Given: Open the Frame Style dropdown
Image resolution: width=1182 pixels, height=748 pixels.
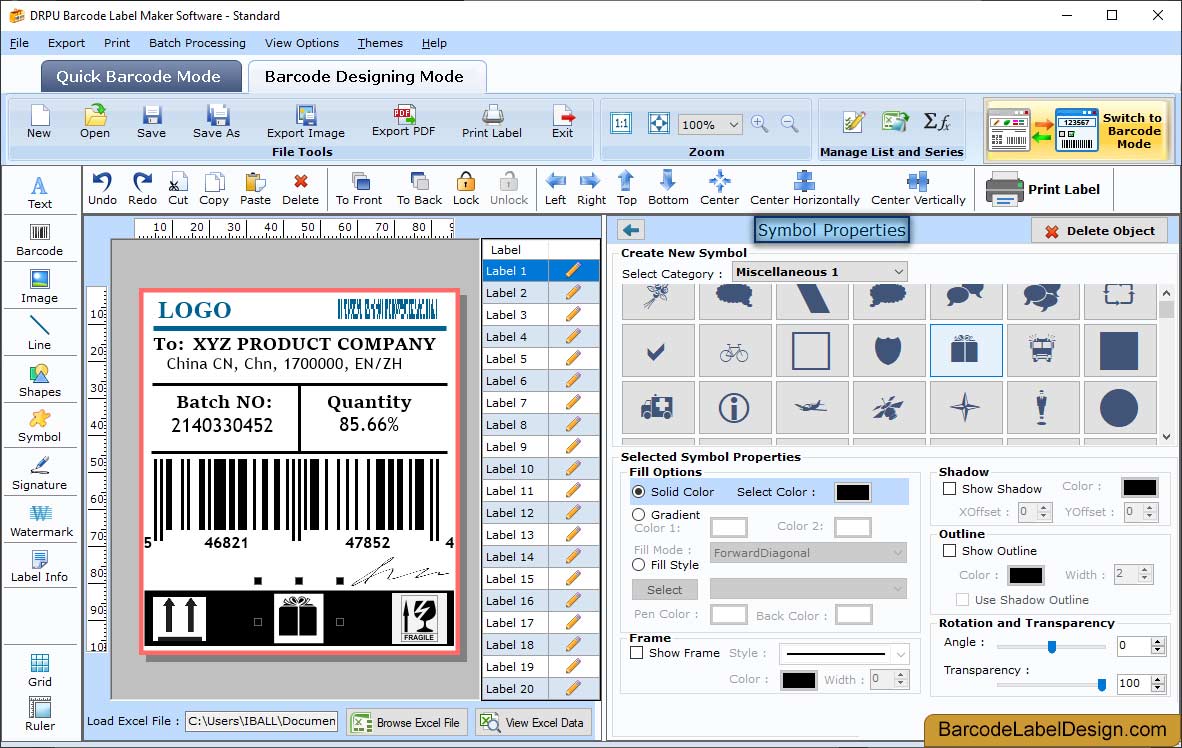Looking at the screenshot, I should (x=844, y=654).
